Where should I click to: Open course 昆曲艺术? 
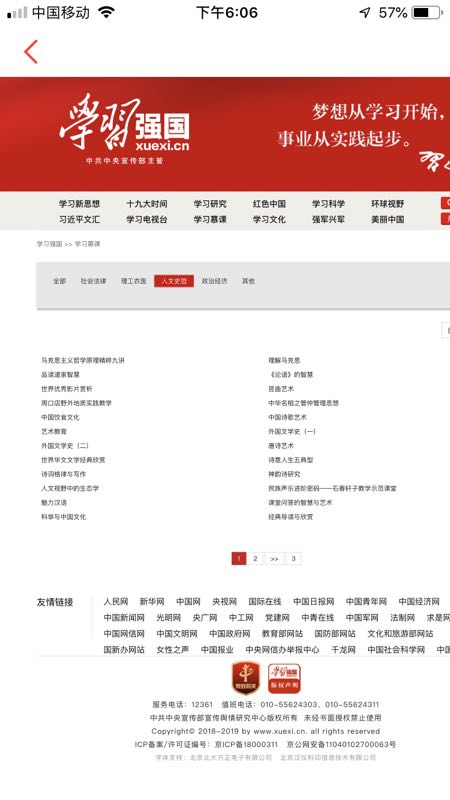tap(281, 389)
